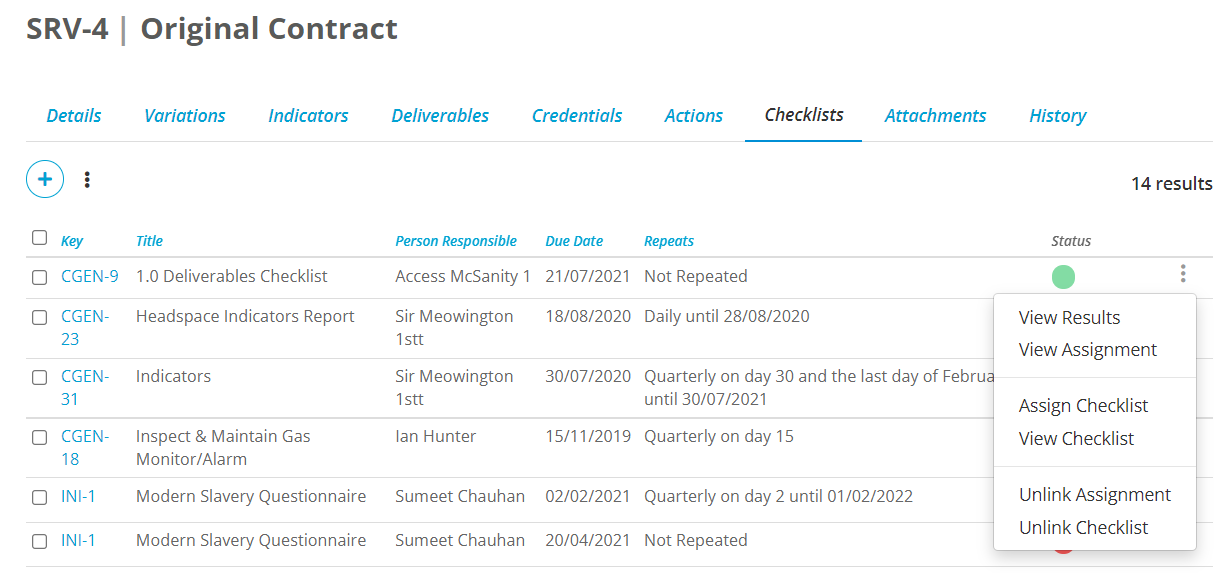Check the CGEN-18 row checkbox
Screen dimensions: 1230x573
click(39, 437)
